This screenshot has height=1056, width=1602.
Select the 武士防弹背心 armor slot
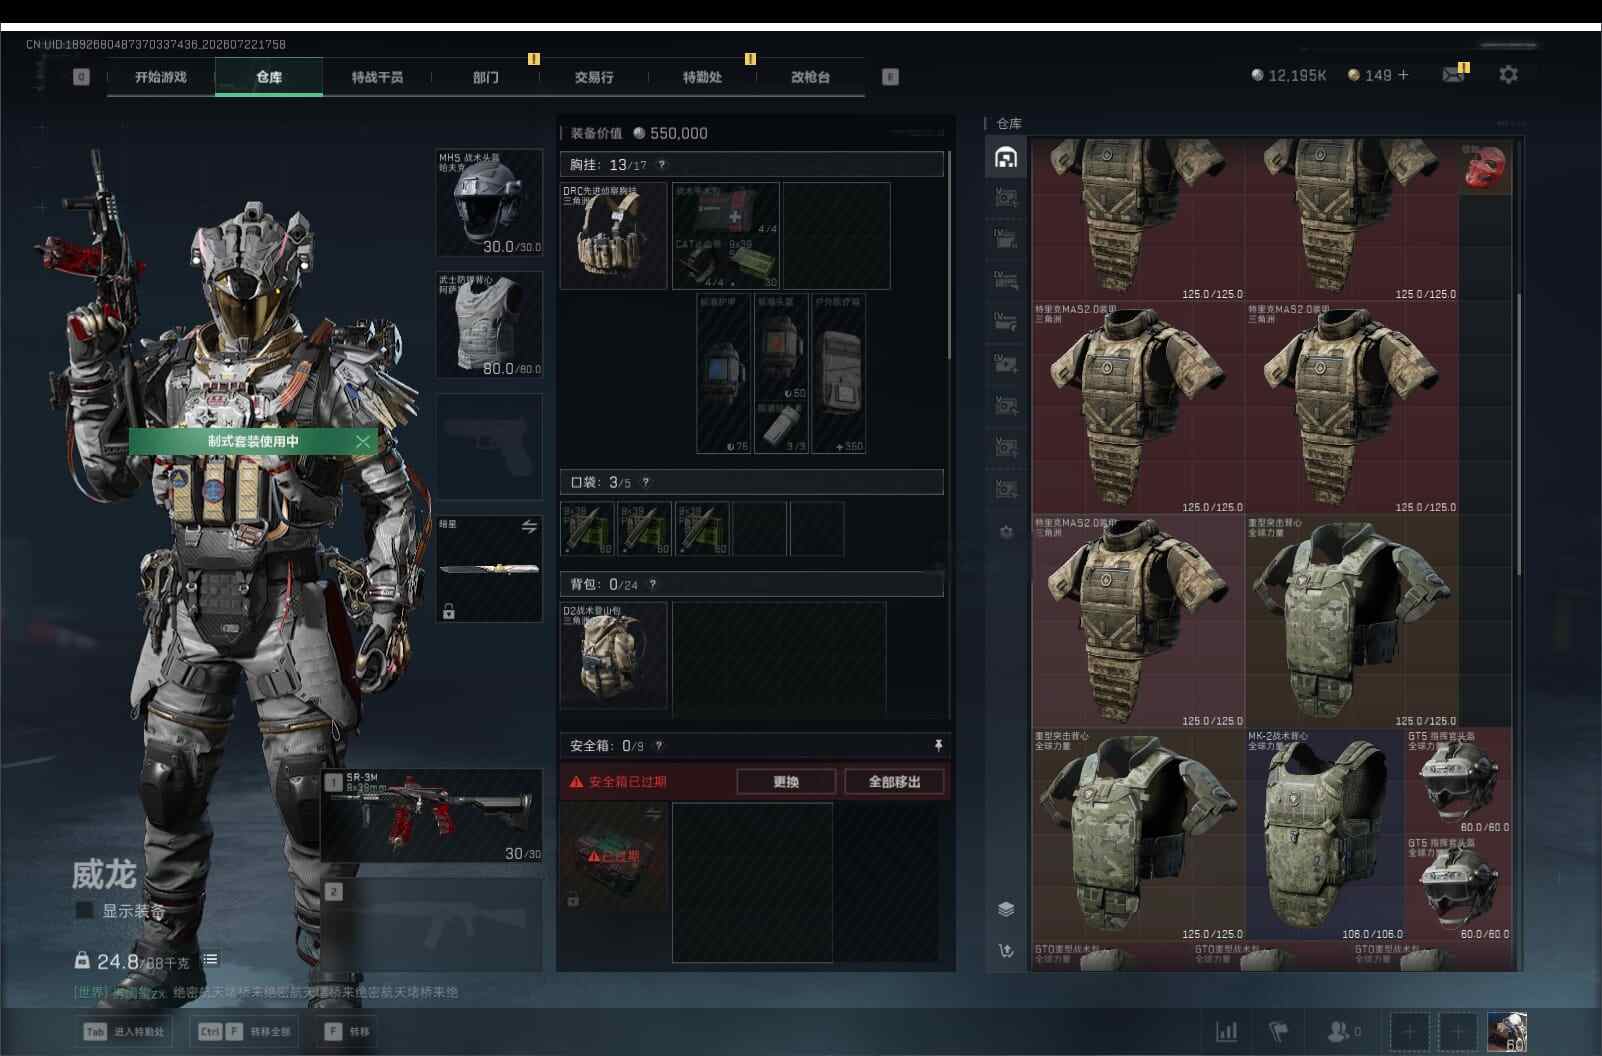click(x=489, y=325)
